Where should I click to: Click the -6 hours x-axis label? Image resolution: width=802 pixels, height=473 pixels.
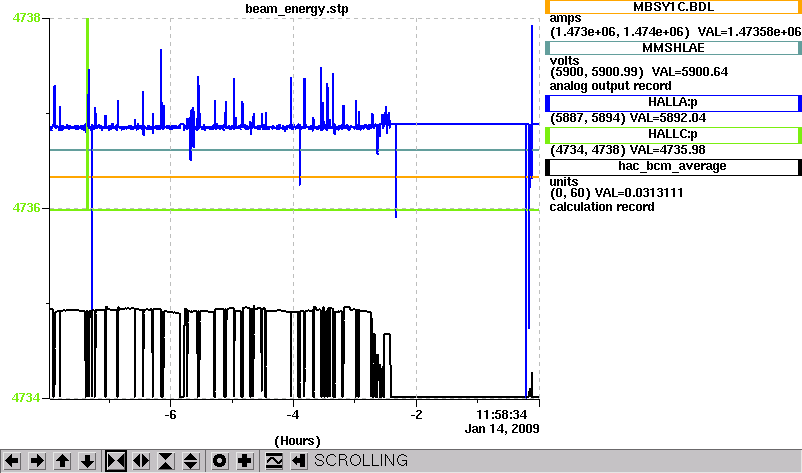tap(170, 414)
